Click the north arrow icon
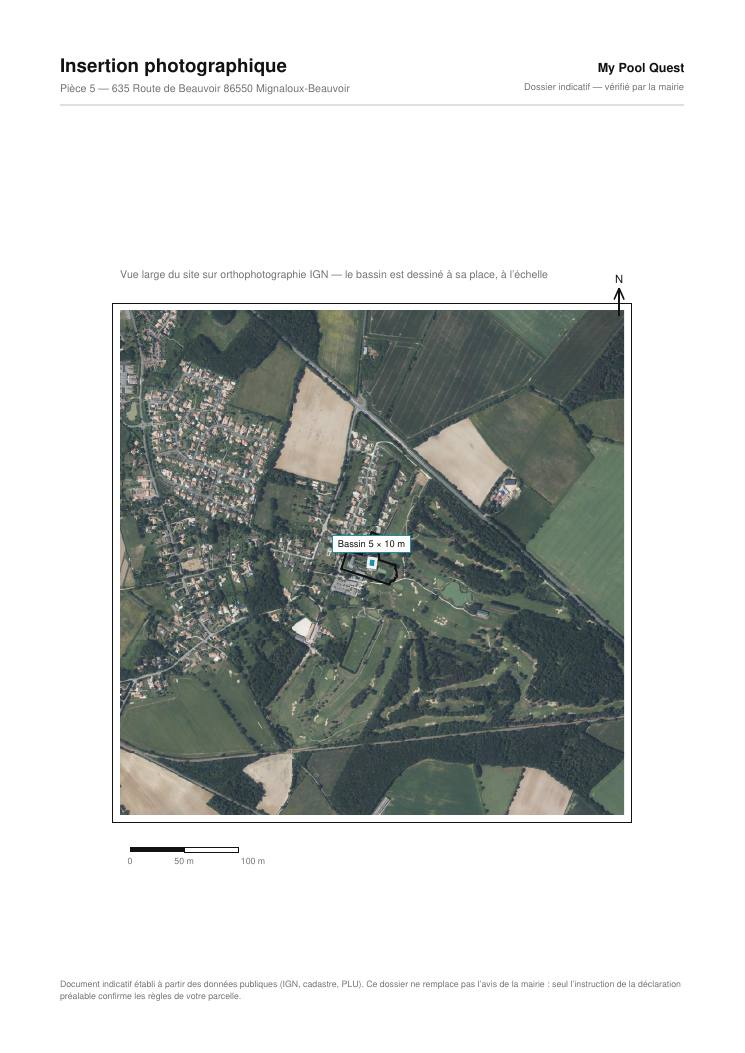Viewport: 745px width, 1053px height. (619, 302)
